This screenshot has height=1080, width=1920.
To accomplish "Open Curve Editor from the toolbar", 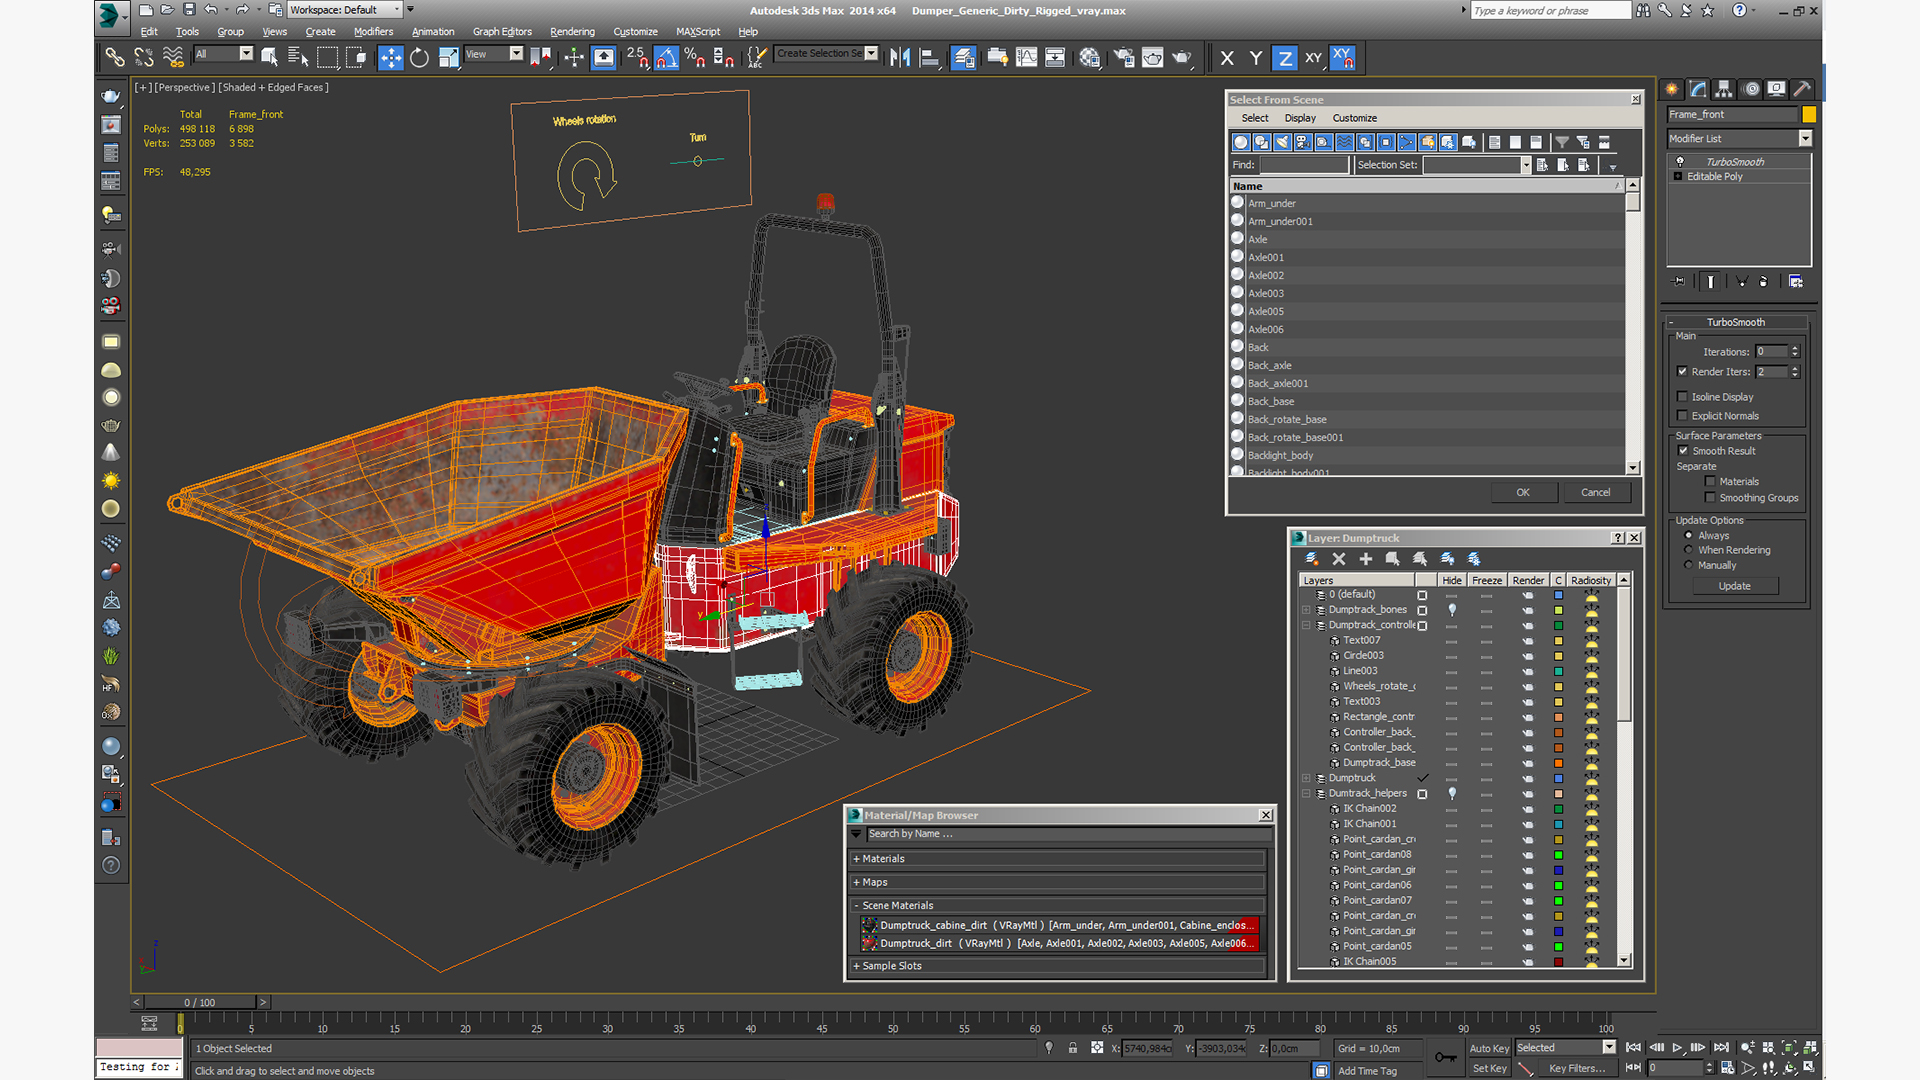I will [1026, 58].
